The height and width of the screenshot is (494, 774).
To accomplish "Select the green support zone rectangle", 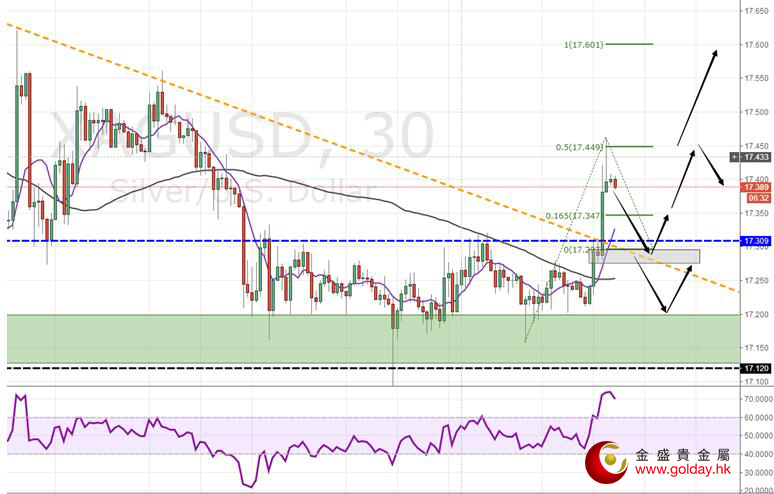I will 374,339.
